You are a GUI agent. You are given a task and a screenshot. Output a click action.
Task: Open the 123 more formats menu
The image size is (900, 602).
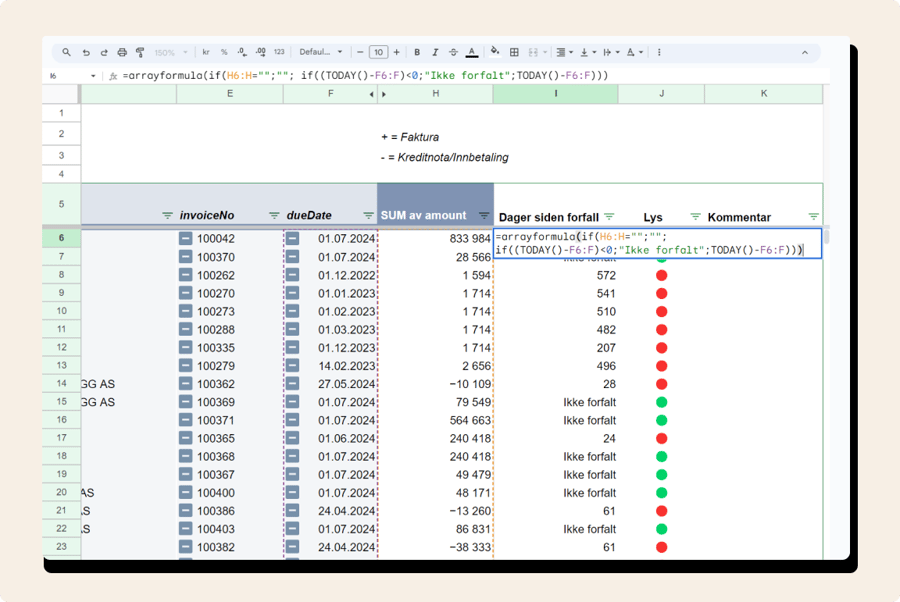tap(279, 52)
